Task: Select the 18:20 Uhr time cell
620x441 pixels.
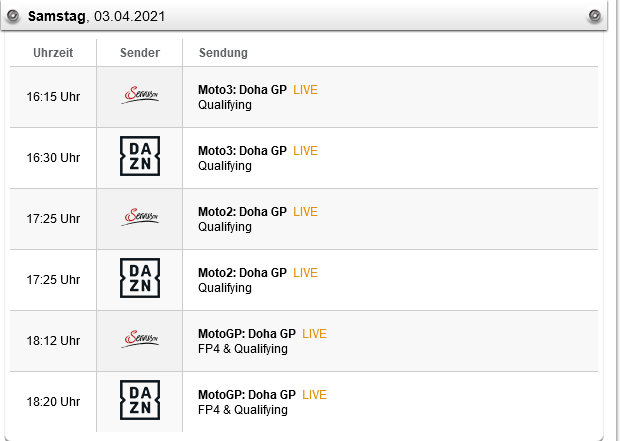Action: 53,401
